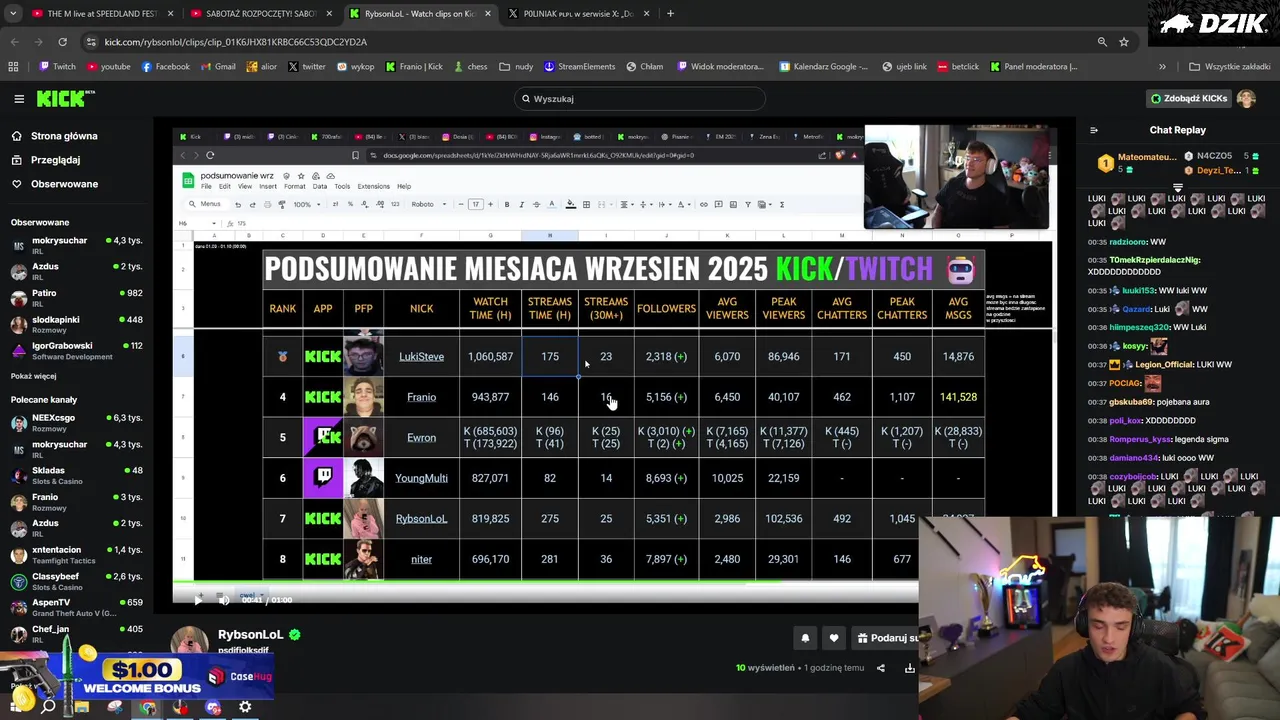This screenshot has height=720, width=1280.
Task: Open the Classybeef recommended channel
Action: 77,581
